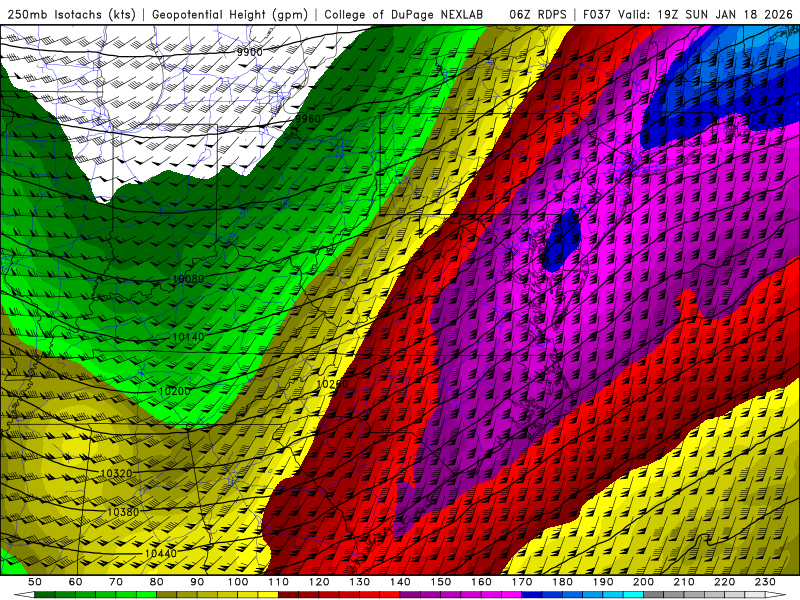The image size is (800, 600).
Task: Click the 10380 contour label
Action: point(123,512)
